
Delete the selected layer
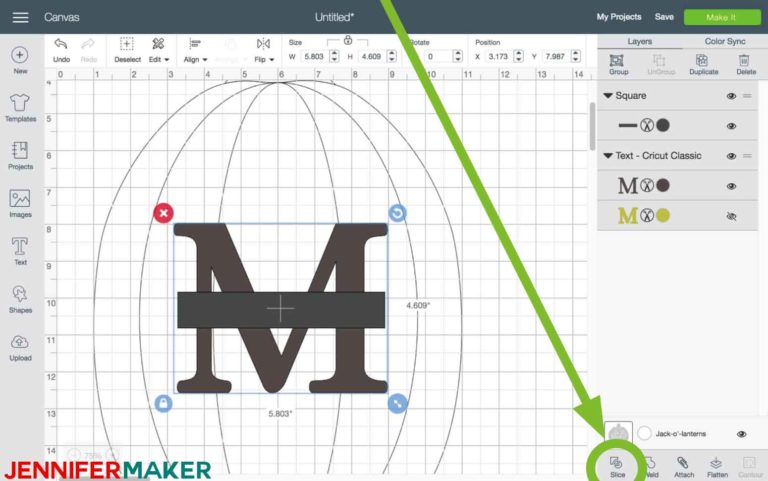(x=745, y=65)
